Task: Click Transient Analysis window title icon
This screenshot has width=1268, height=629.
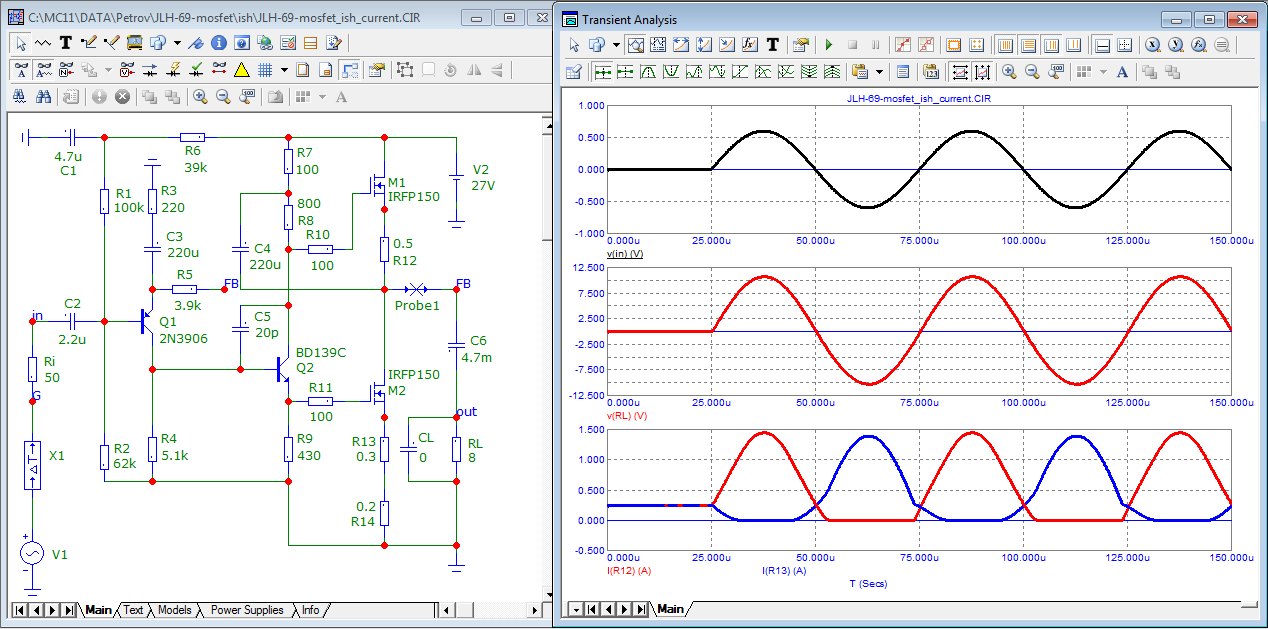Action: [570, 19]
